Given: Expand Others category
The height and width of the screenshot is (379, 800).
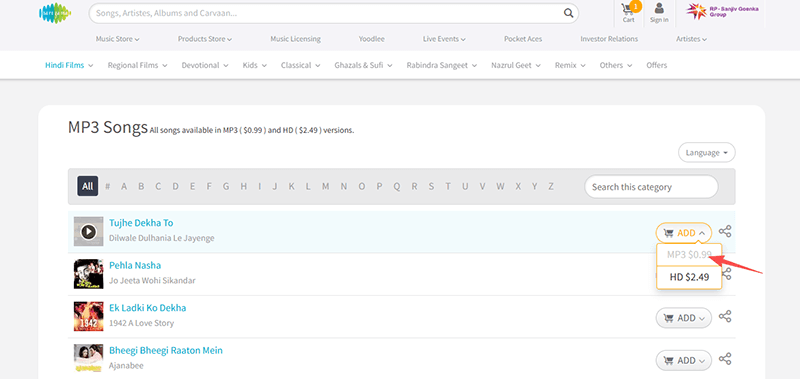Looking at the screenshot, I should (x=616, y=65).
